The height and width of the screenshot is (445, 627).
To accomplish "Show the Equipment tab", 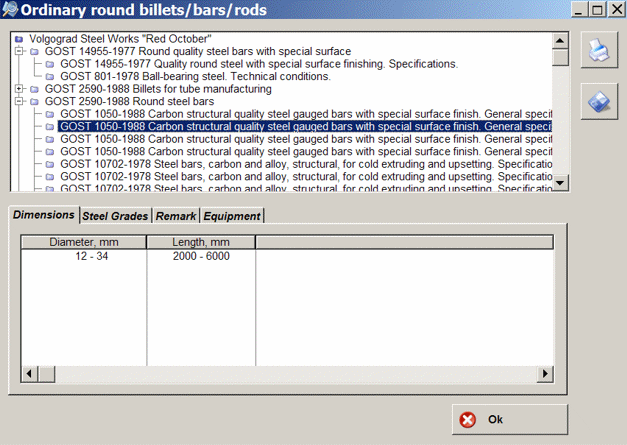I will click(232, 216).
